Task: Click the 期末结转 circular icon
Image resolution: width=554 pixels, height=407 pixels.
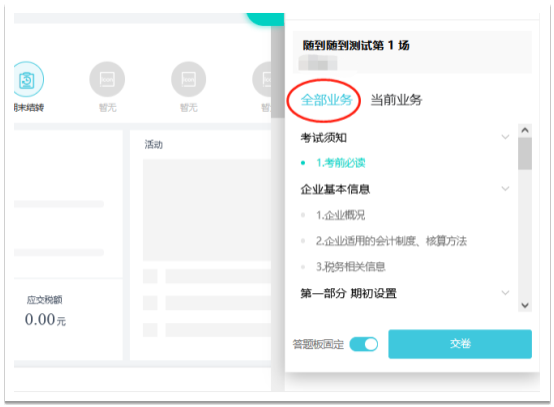Action: [28, 79]
